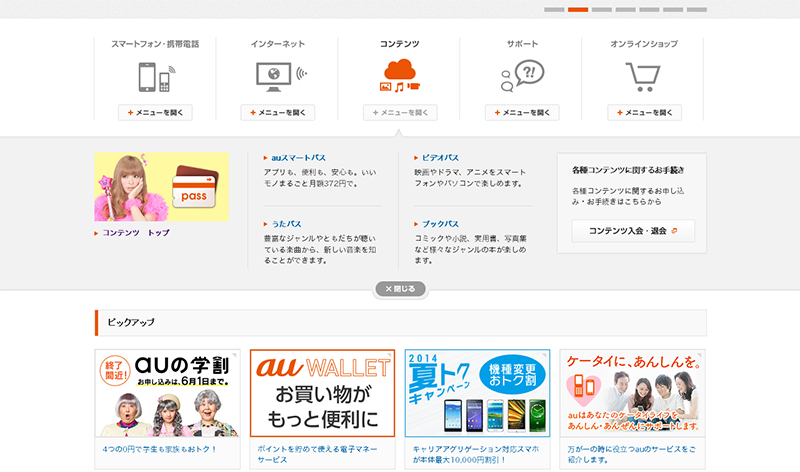Close the menu with the 閉じる button

click(x=400, y=289)
